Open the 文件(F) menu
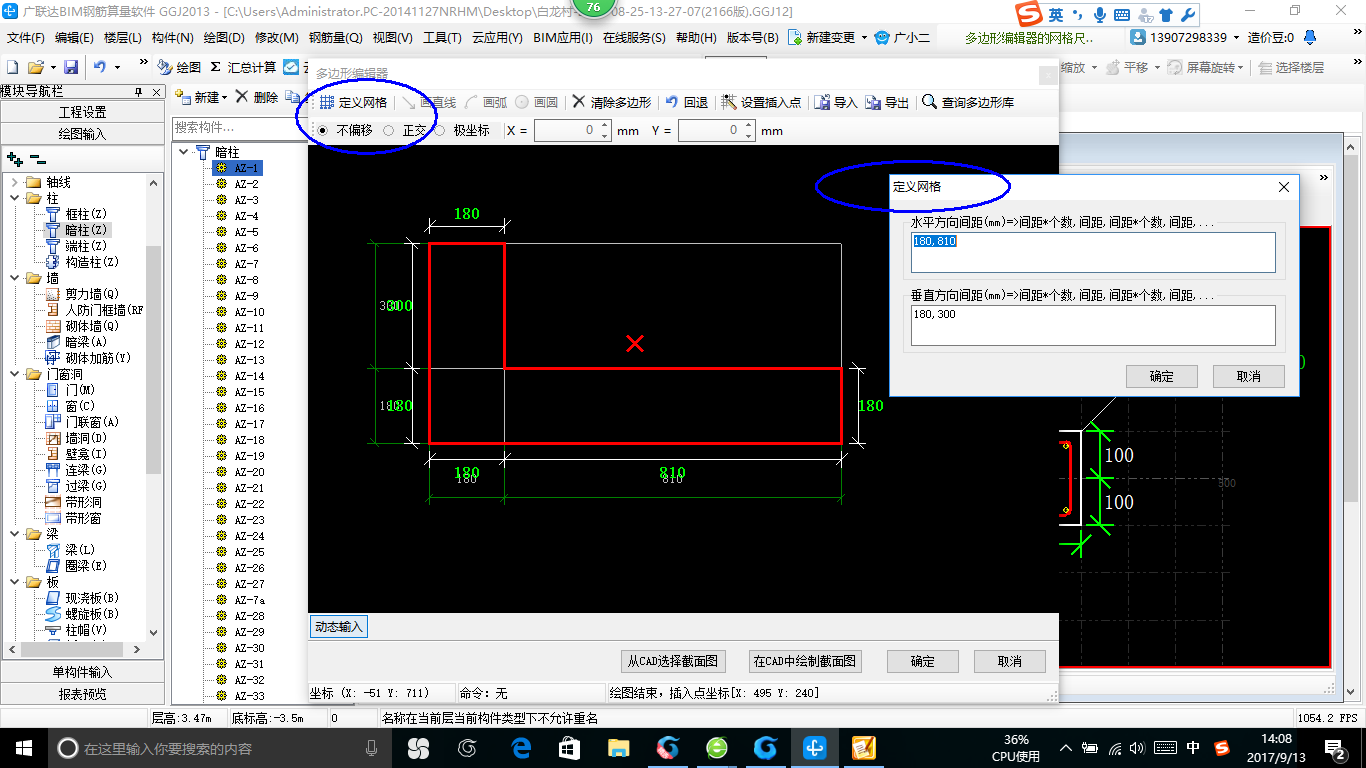Screen dimensions: 1366x768 26,38
